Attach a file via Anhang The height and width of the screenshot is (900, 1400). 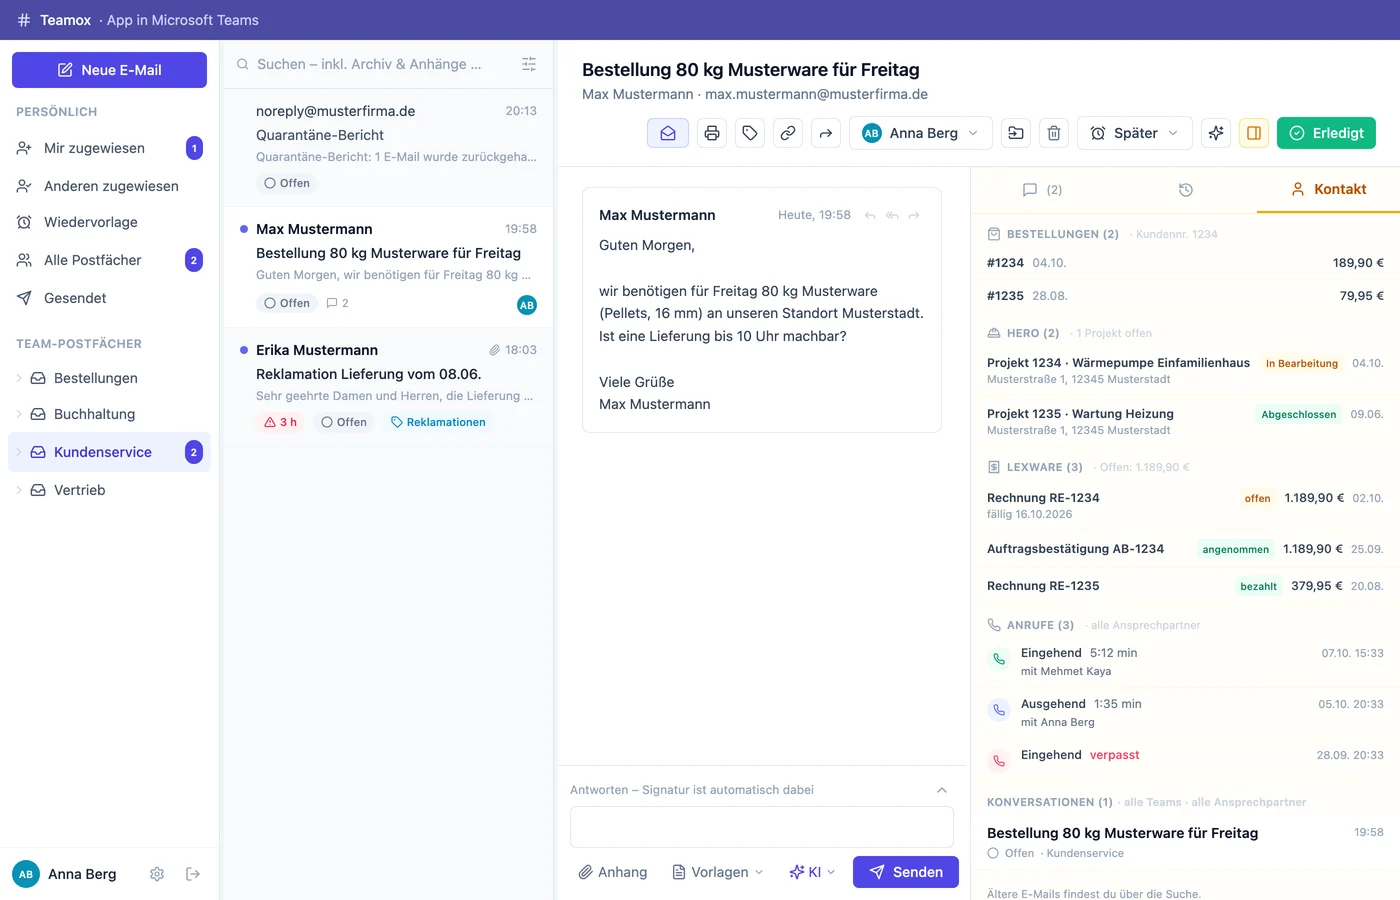(x=613, y=872)
